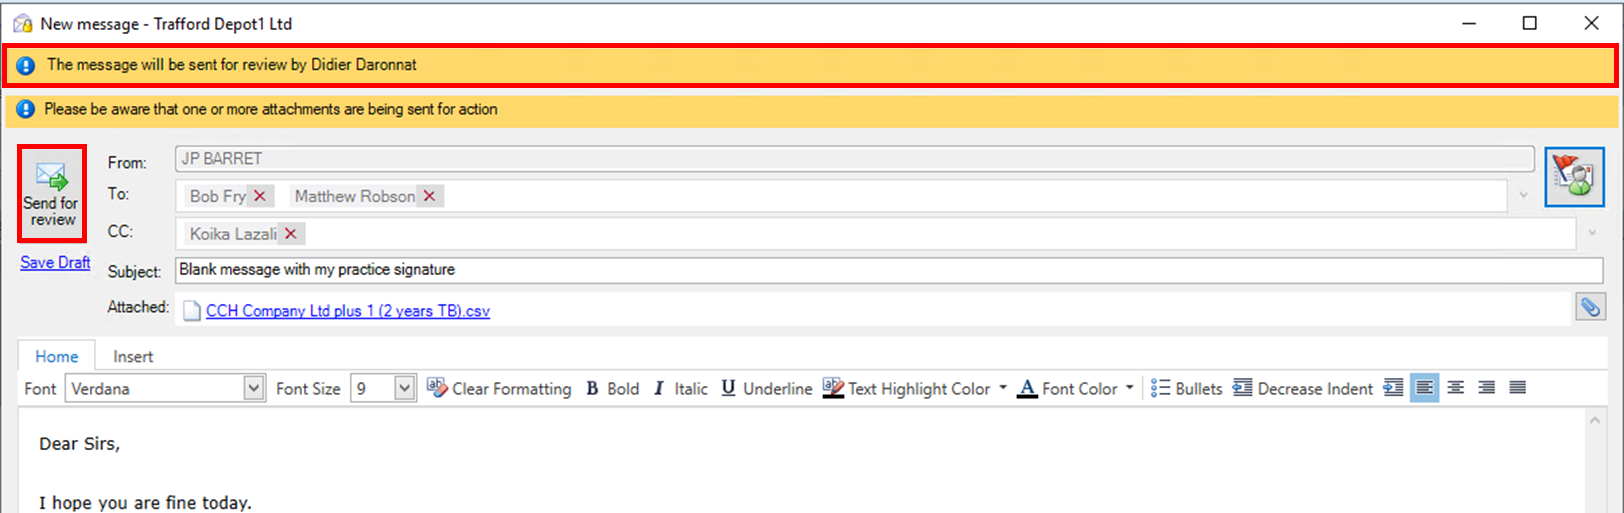Screen dimensions: 1624x513
Task: Open Text Highlight Color dropdown arrow
Action: (x=1002, y=388)
